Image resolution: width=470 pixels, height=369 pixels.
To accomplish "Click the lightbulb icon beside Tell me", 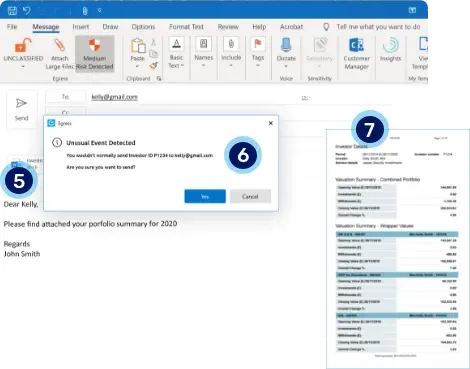I will pos(326,27).
